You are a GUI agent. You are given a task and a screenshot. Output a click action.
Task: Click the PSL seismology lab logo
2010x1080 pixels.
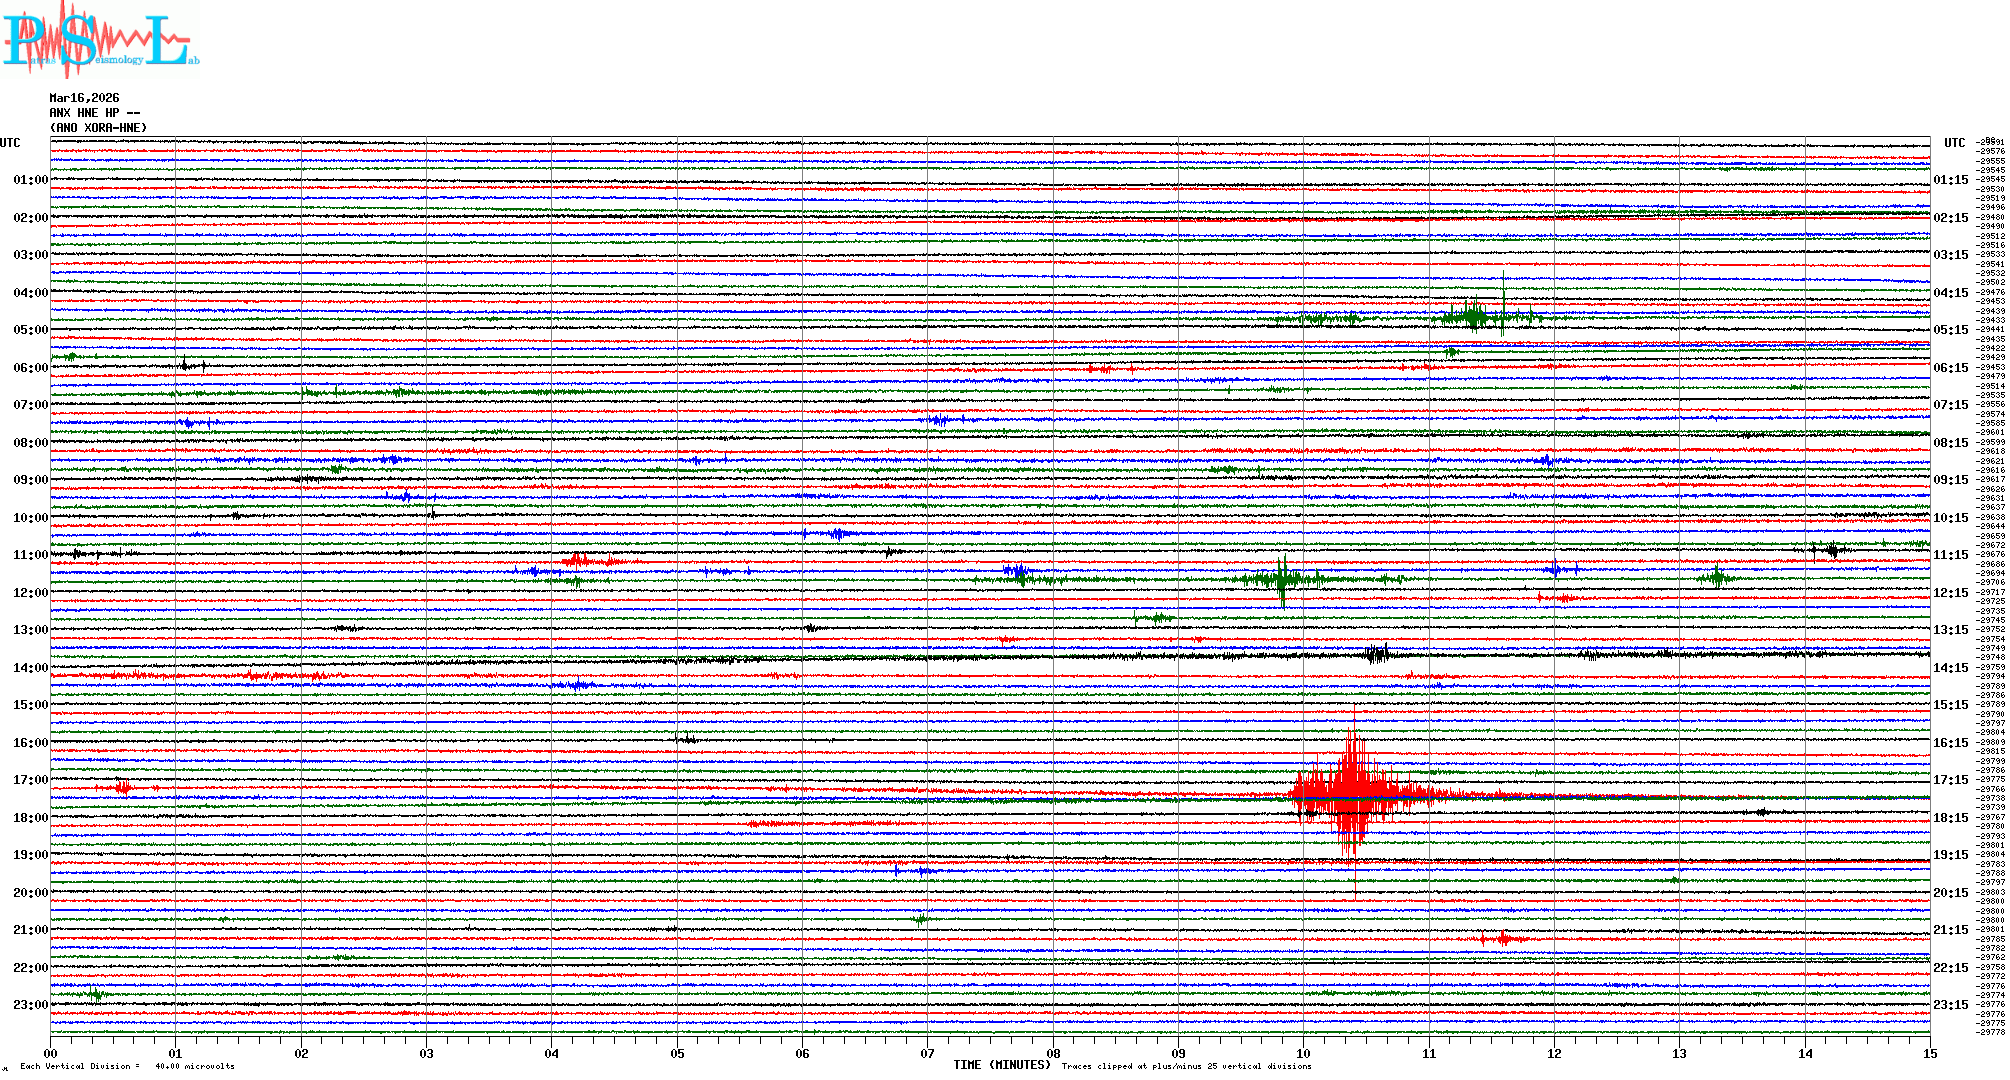pyautogui.click(x=100, y=40)
